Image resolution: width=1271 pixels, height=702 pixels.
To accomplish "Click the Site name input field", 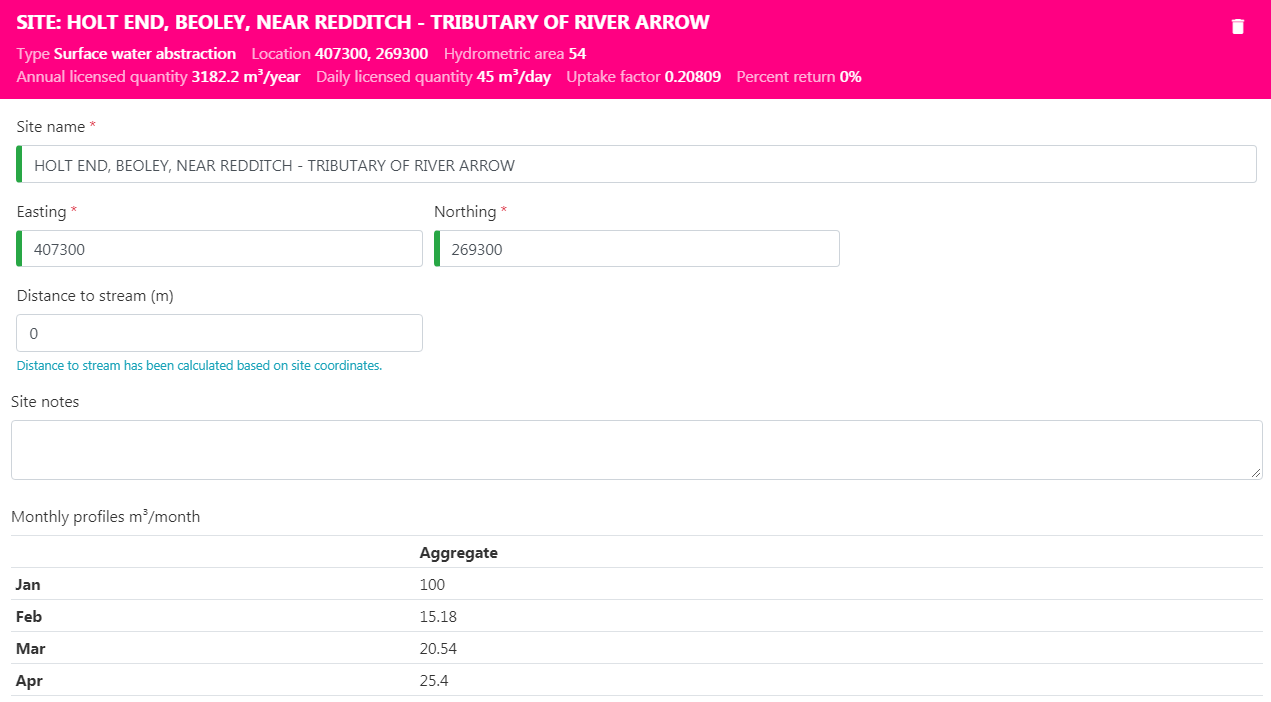I will tap(638, 165).
